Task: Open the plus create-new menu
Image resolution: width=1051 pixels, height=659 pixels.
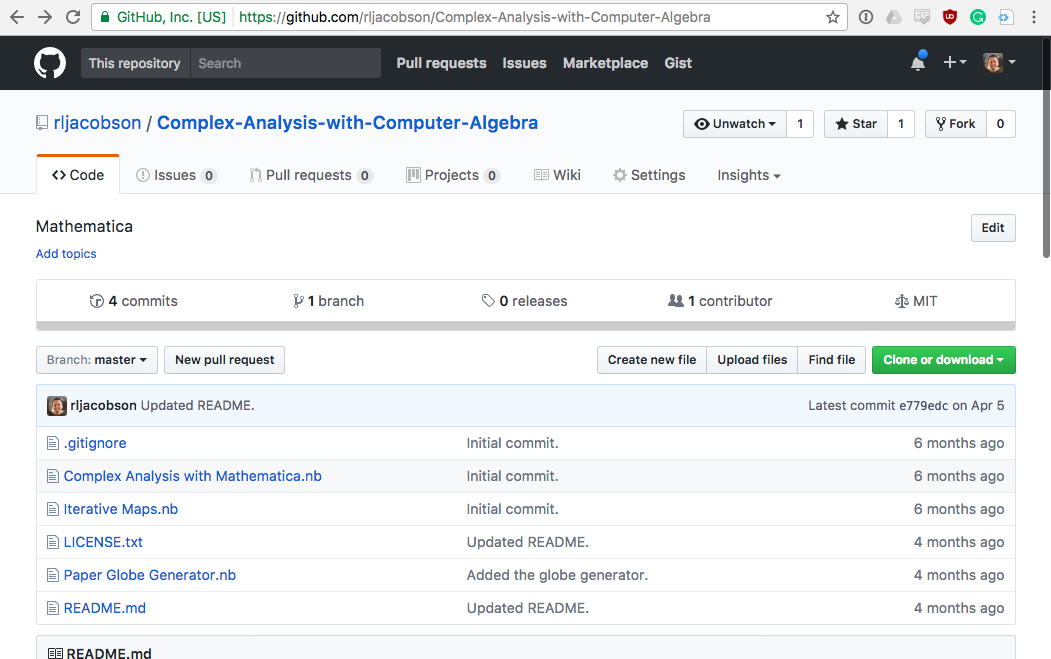Action: coord(954,62)
